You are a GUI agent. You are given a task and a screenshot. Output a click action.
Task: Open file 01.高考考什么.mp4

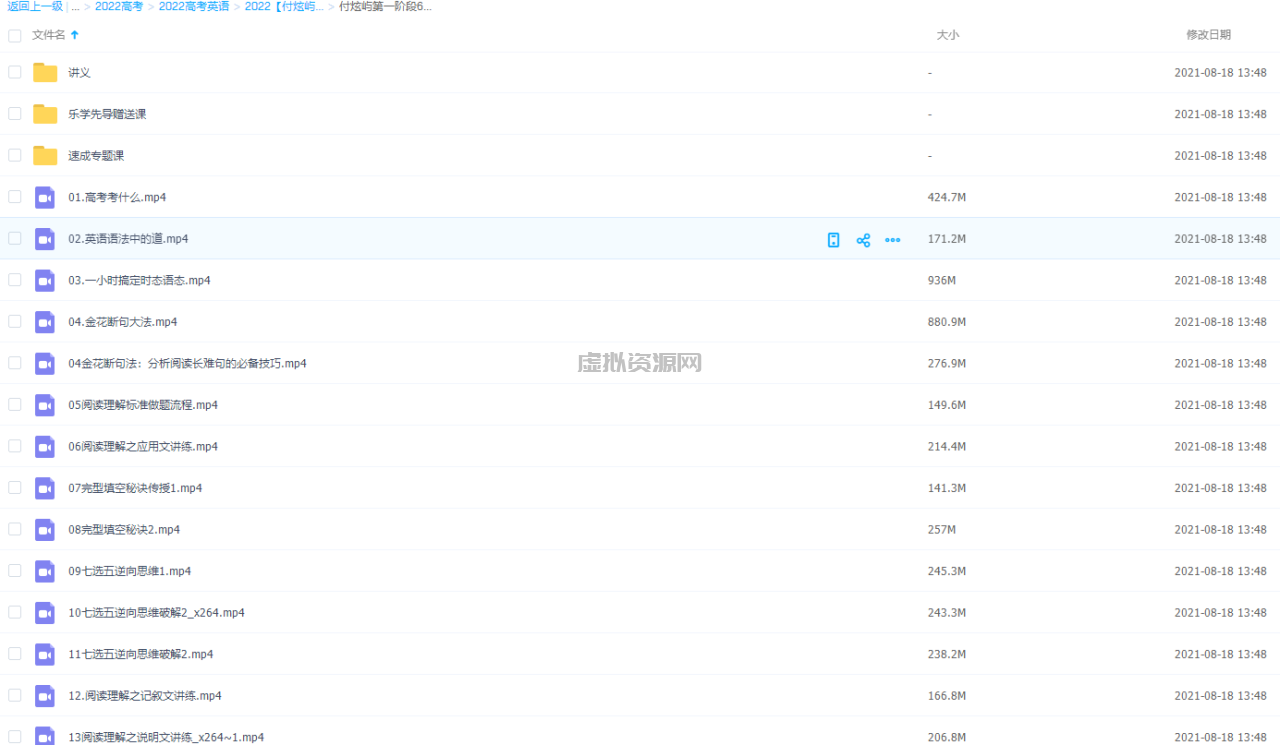coord(117,197)
